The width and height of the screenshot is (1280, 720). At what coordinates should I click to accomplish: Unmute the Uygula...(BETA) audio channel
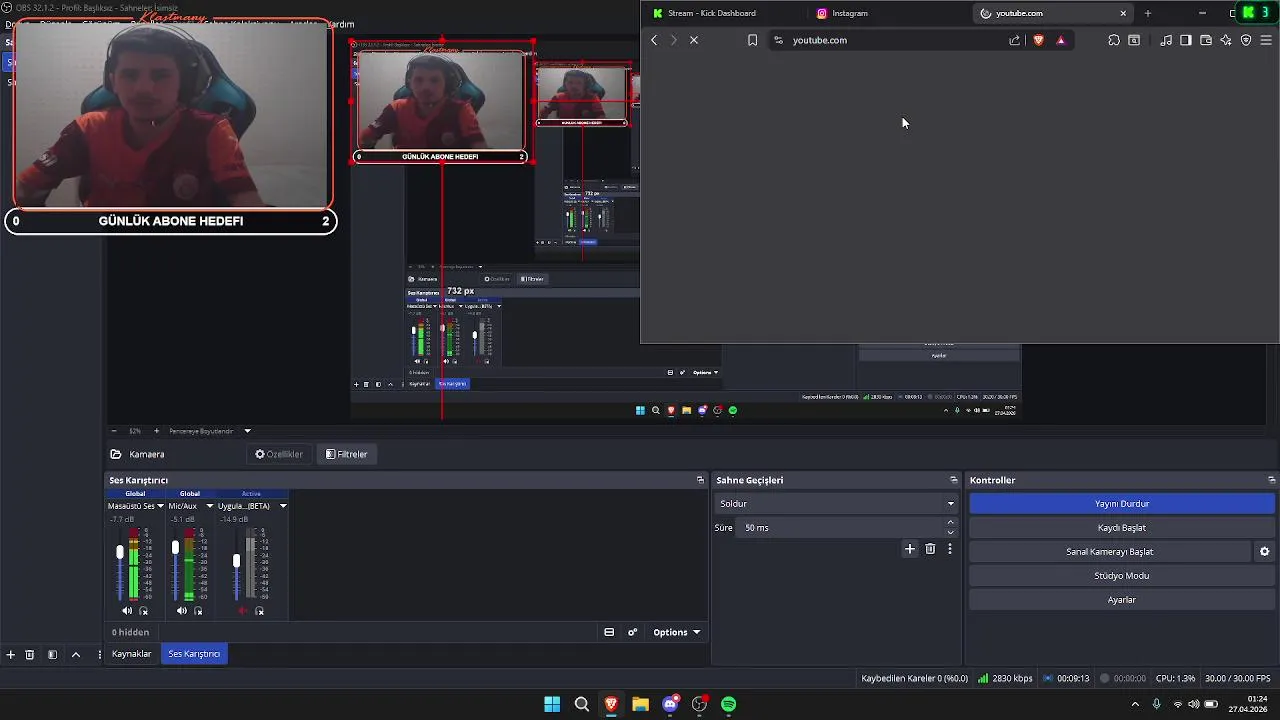click(242, 611)
